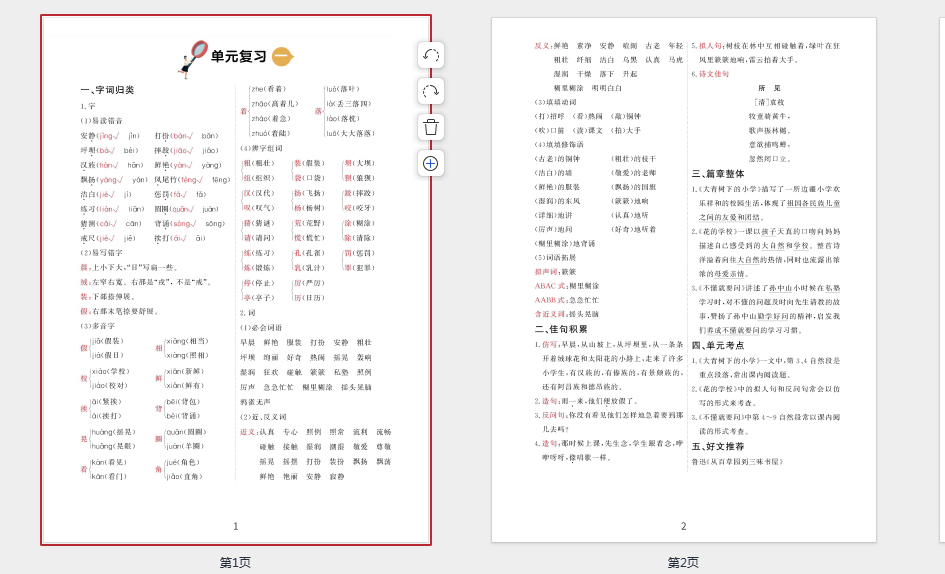Rotate the selected page clockwise

(431, 91)
